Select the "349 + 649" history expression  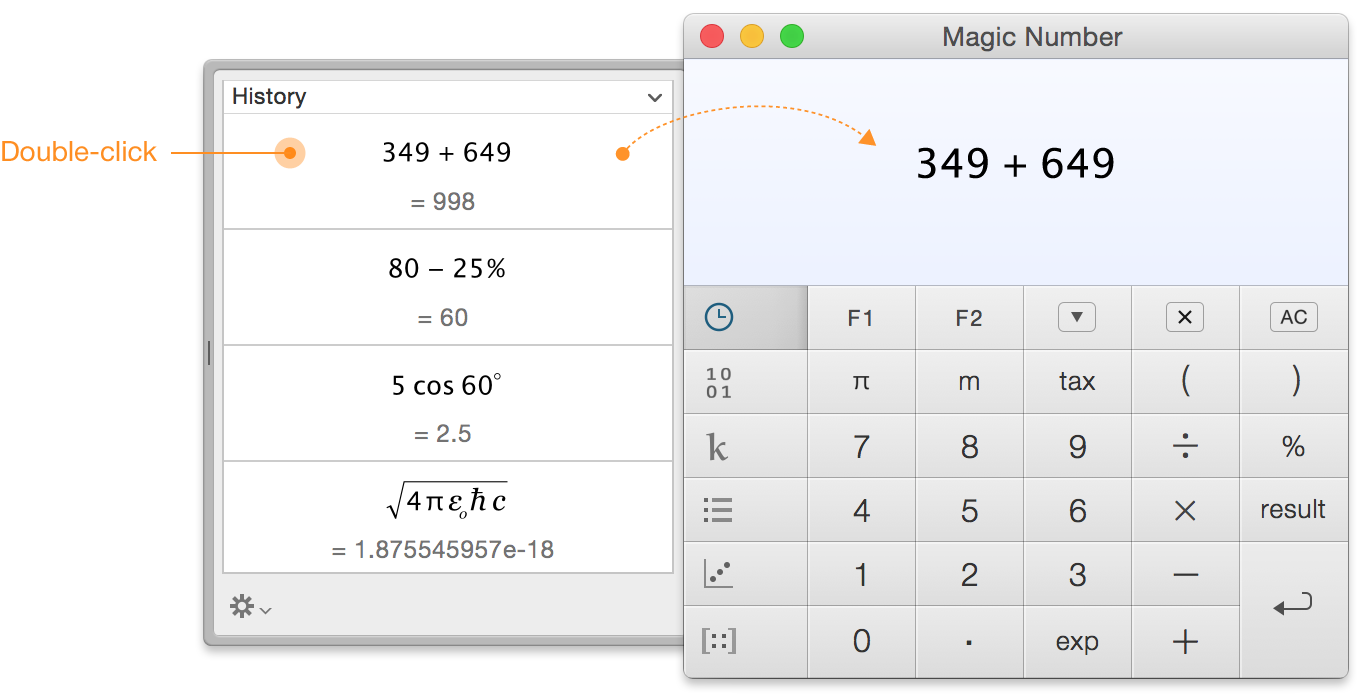(447, 153)
